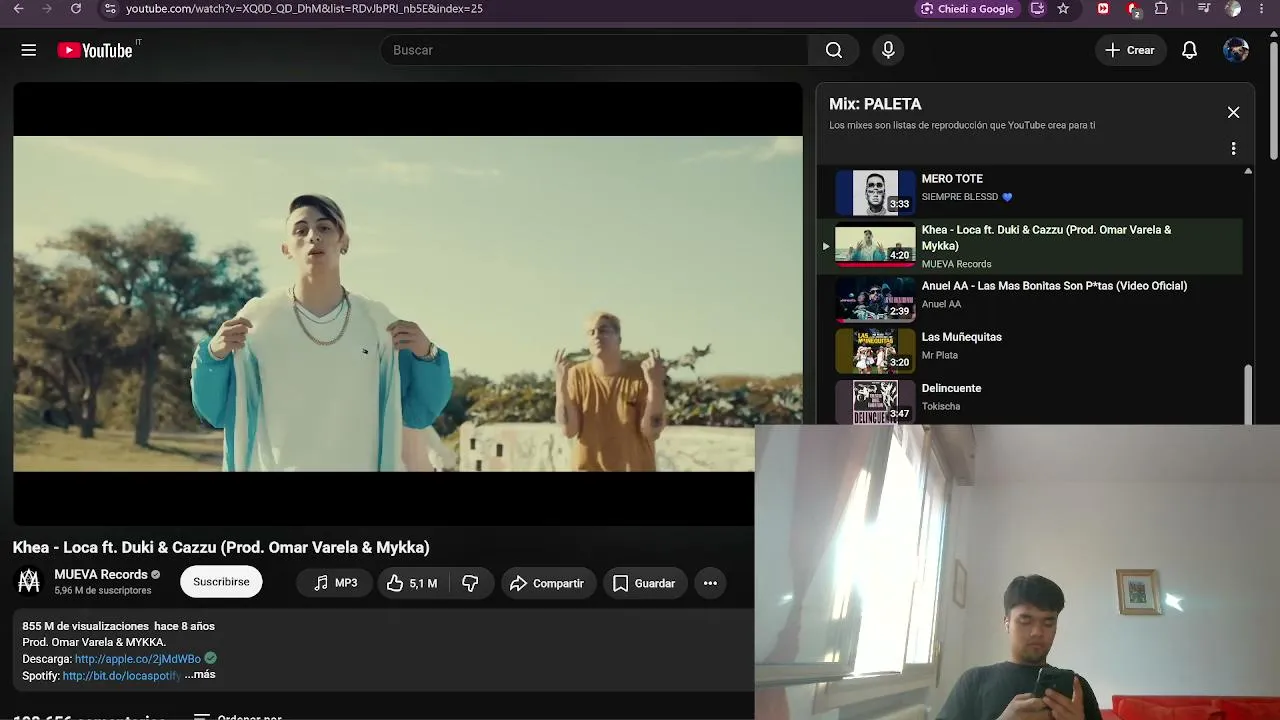Image resolution: width=1280 pixels, height=720 pixels.
Task: Open the bit.ly Spotify link
Action: (x=121, y=676)
